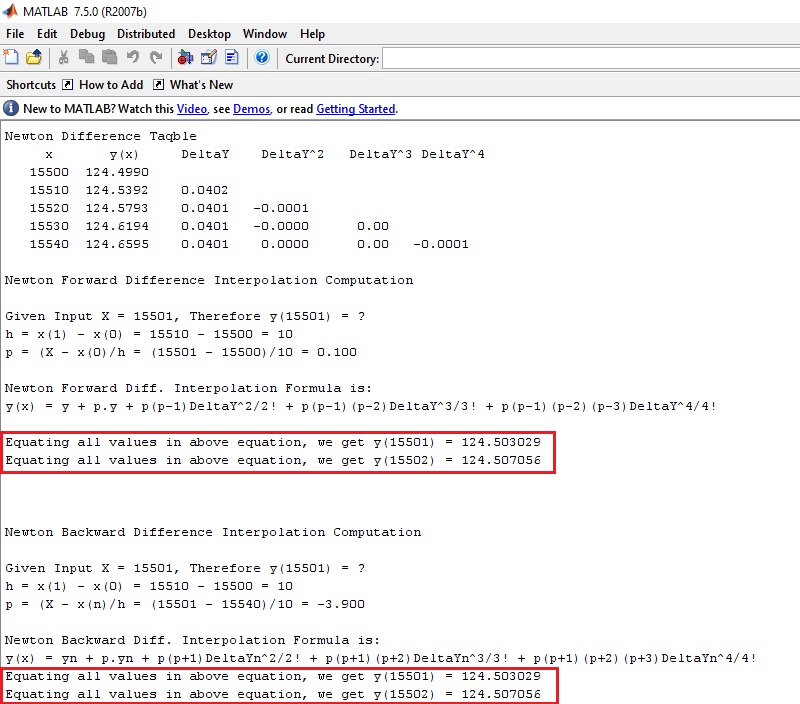Open the Debug menu

click(87, 34)
